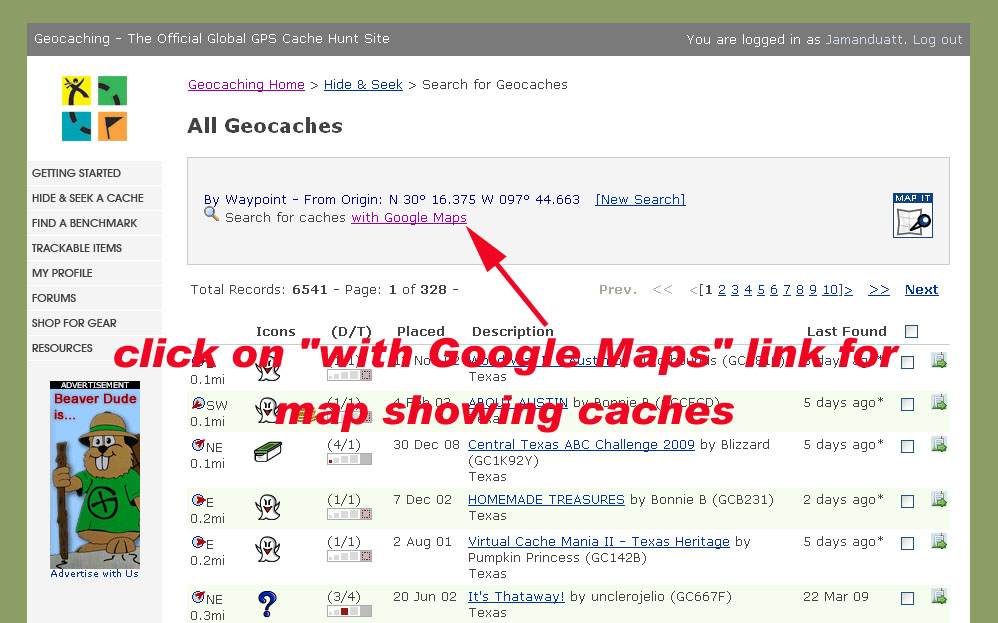Click send-to-GPS icon for Virtual Cache Mania II
The image size is (998, 623).
pos(939,541)
